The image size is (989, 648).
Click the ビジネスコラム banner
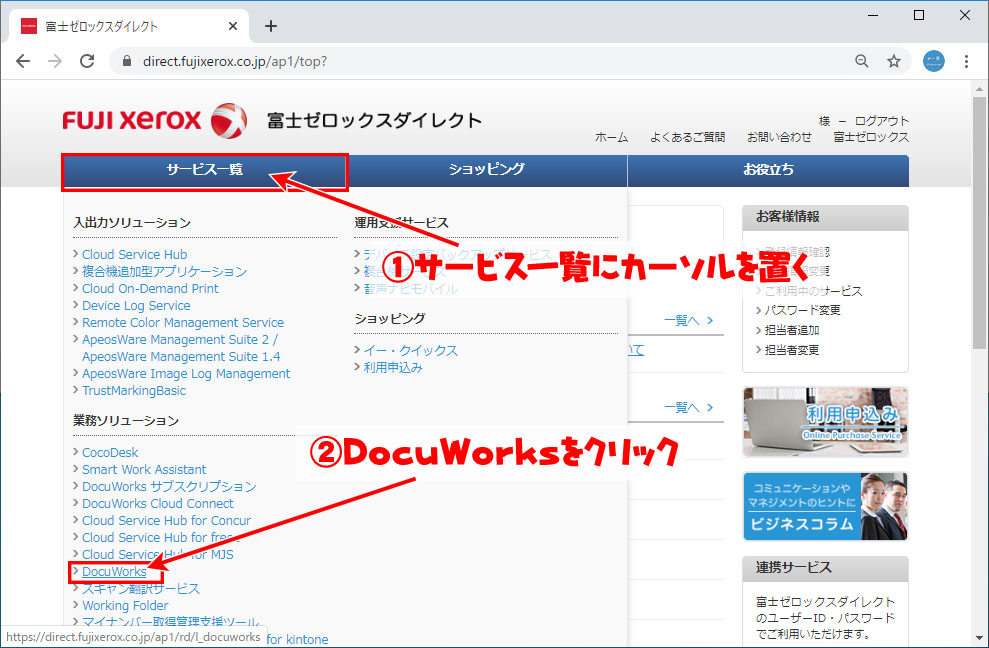point(826,506)
